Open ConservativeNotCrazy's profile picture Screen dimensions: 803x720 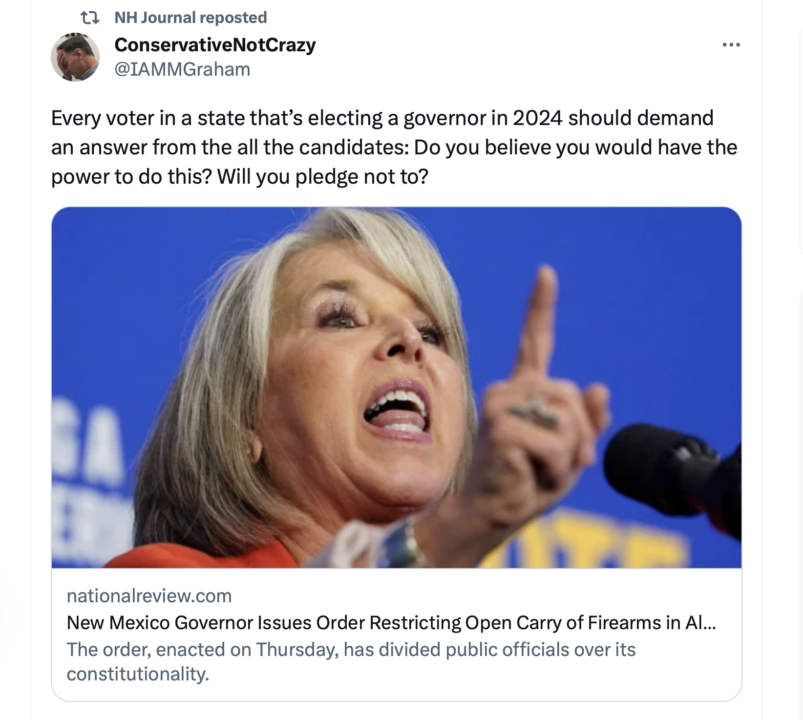(x=75, y=57)
